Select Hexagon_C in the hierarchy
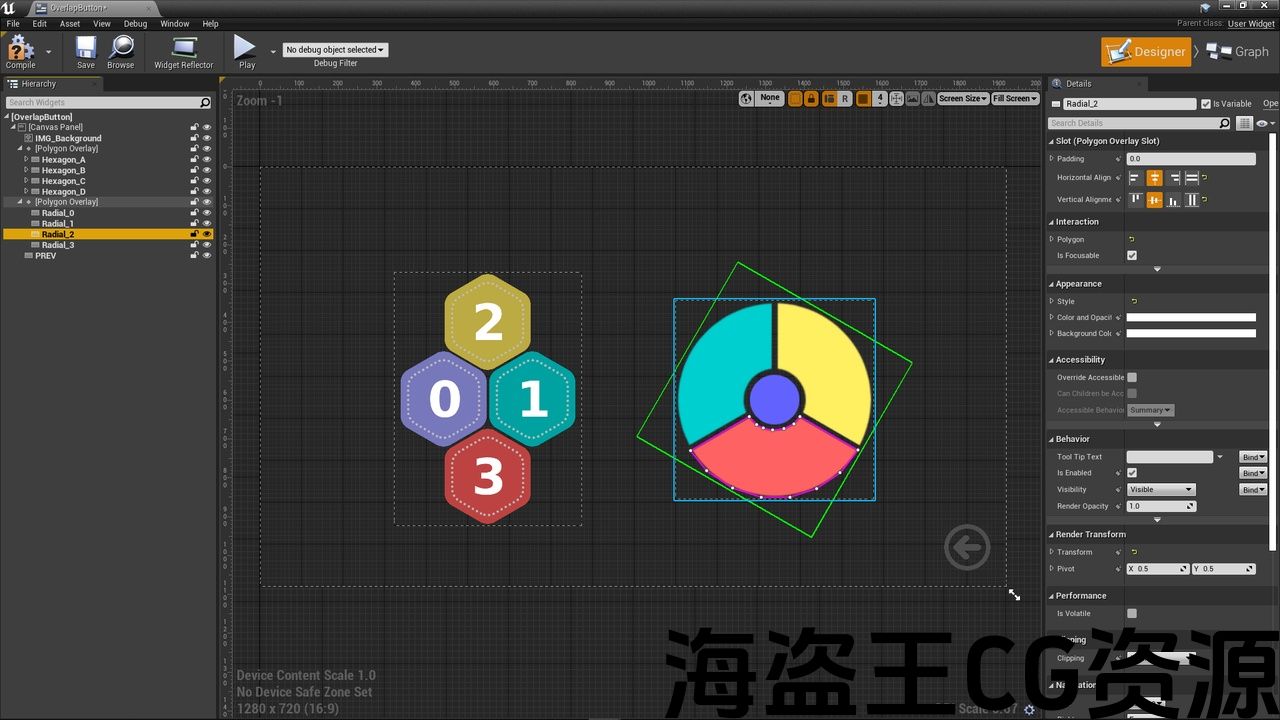This screenshot has width=1280, height=720. pyautogui.click(x=63, y=181)
